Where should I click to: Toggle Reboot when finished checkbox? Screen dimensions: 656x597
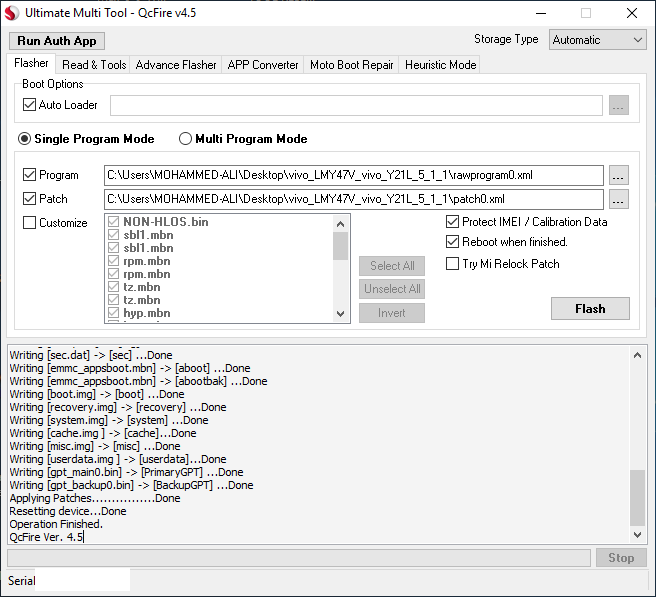(x=452, y=242)
